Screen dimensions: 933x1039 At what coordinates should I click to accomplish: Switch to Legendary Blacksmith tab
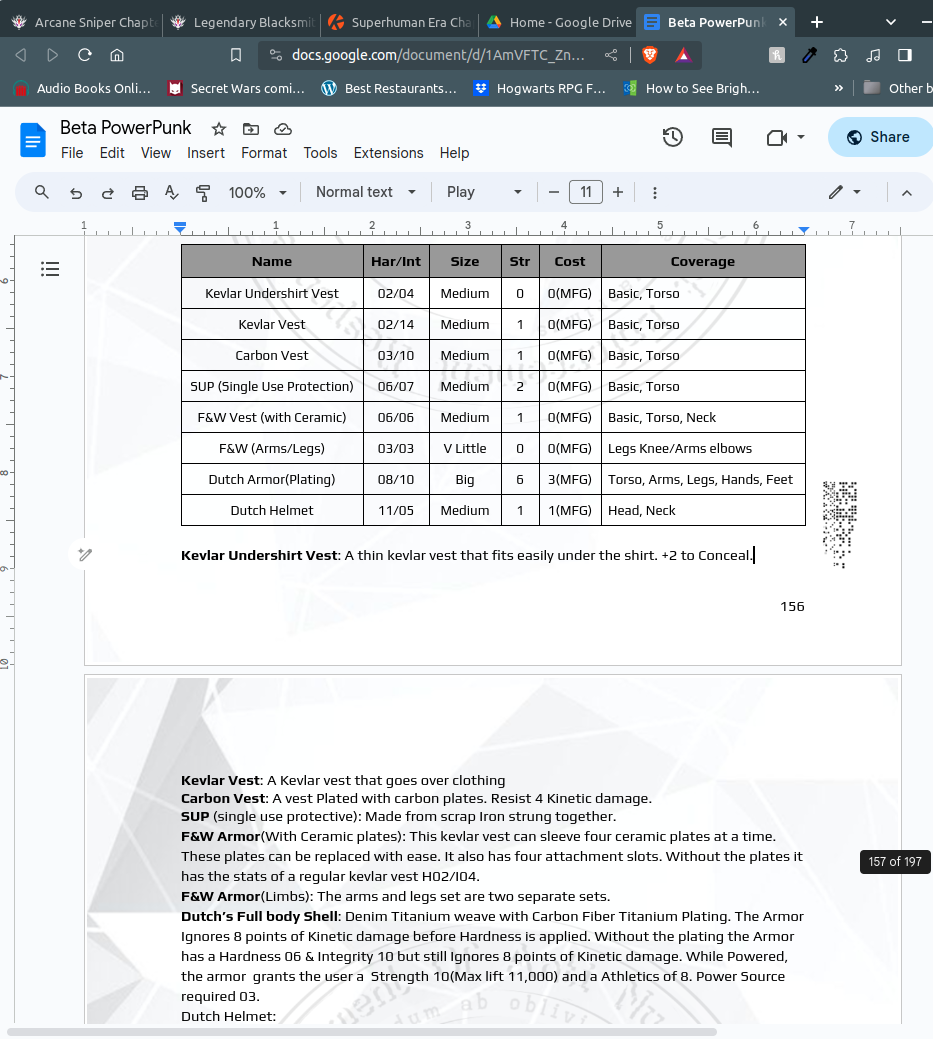coord(242,22)
